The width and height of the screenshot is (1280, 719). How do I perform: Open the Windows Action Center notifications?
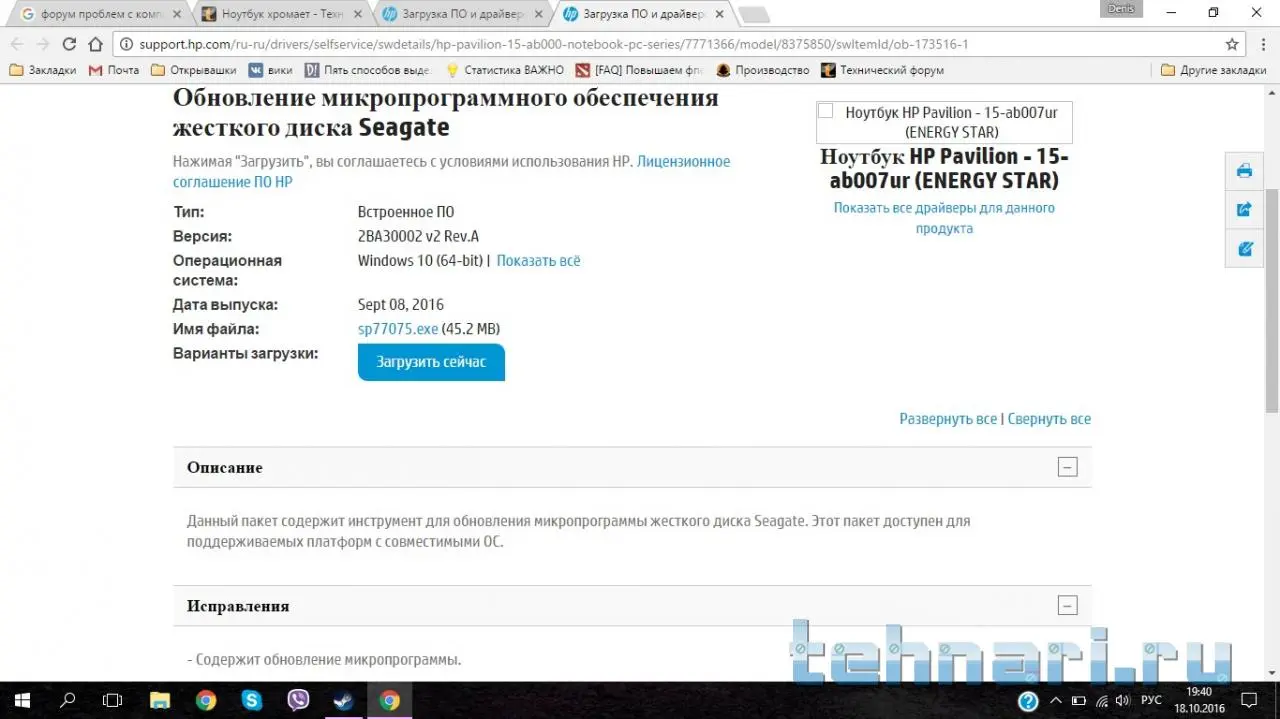[1250, 700]
